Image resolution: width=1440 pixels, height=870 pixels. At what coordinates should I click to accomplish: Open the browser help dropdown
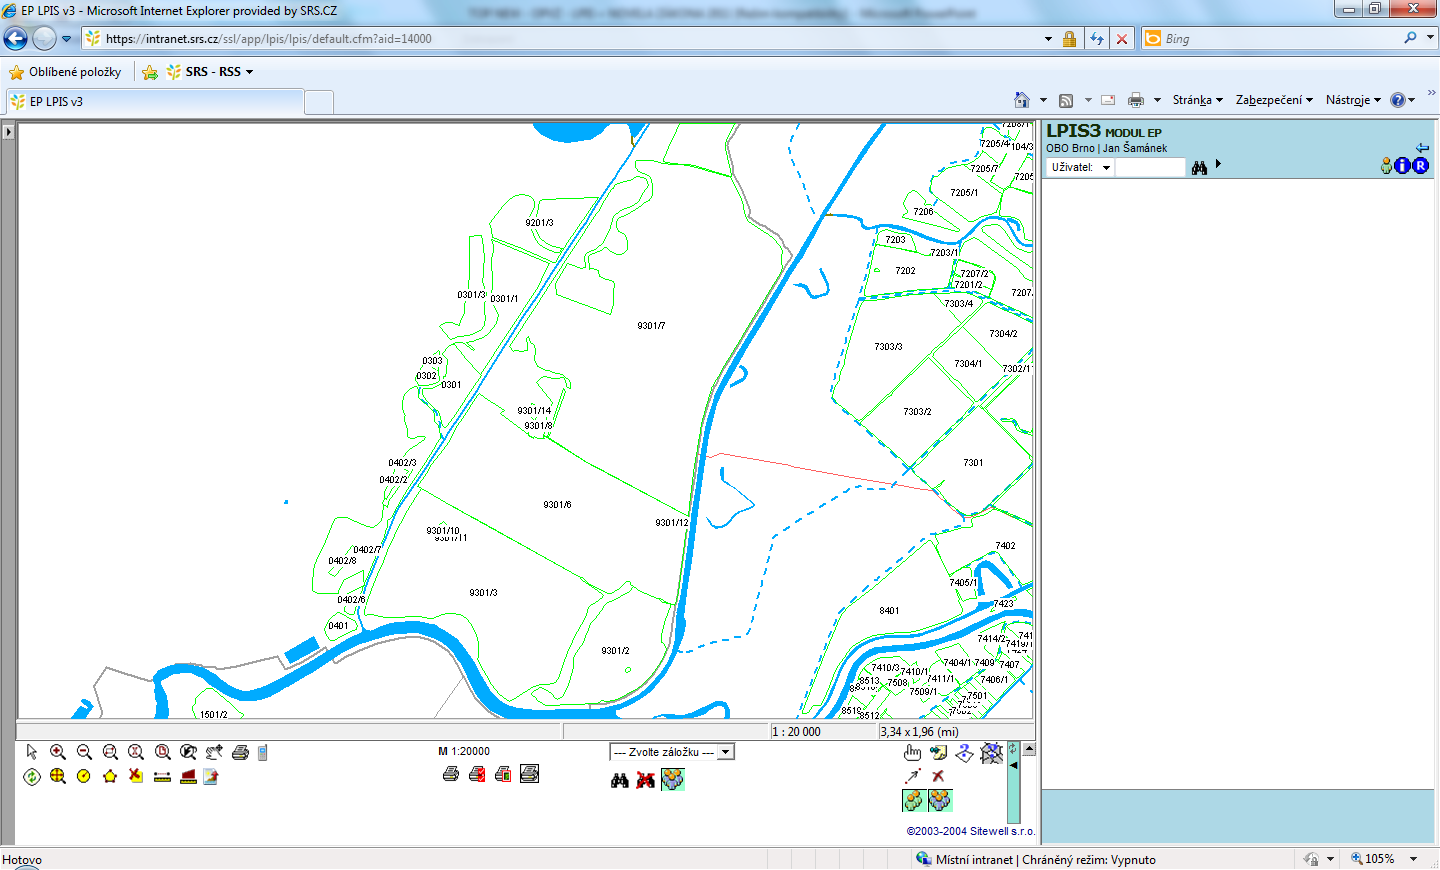coord(1403,100)
